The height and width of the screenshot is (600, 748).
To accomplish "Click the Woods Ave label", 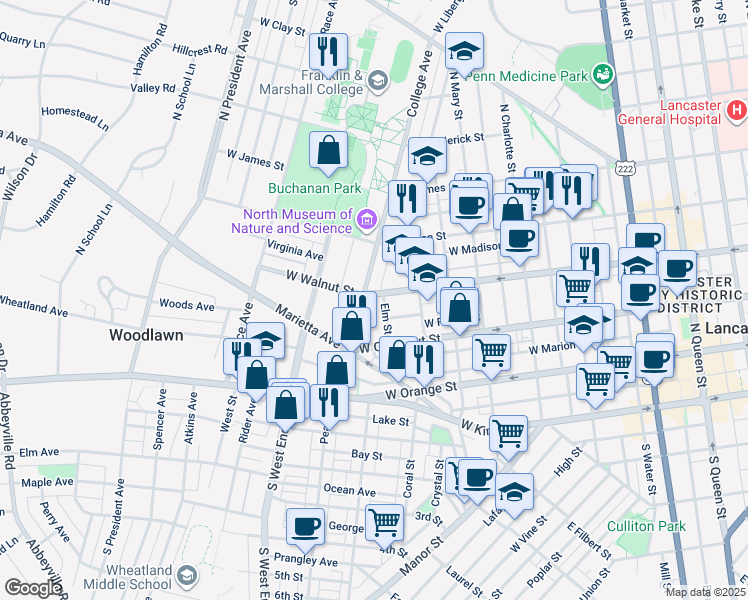I will pos(187,304).
